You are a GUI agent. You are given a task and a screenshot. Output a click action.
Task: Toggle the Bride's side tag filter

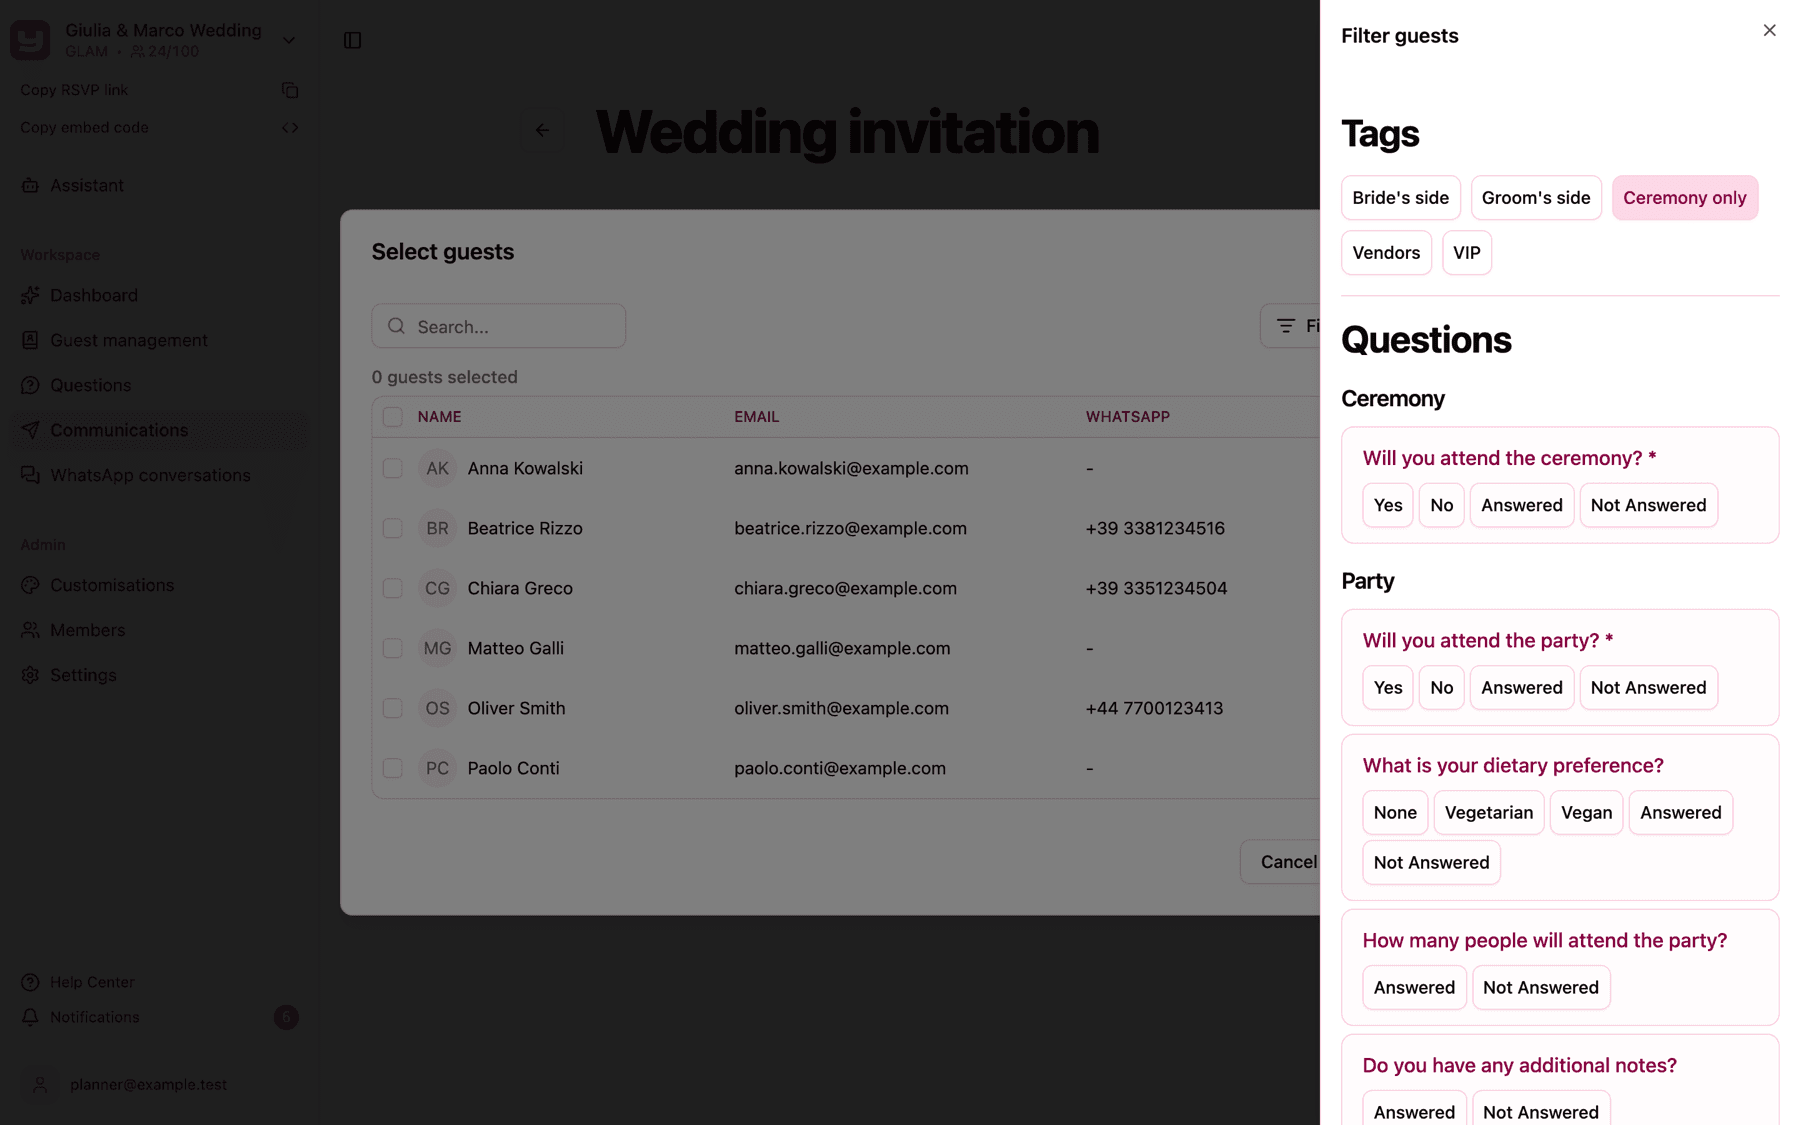point(1400,198)
